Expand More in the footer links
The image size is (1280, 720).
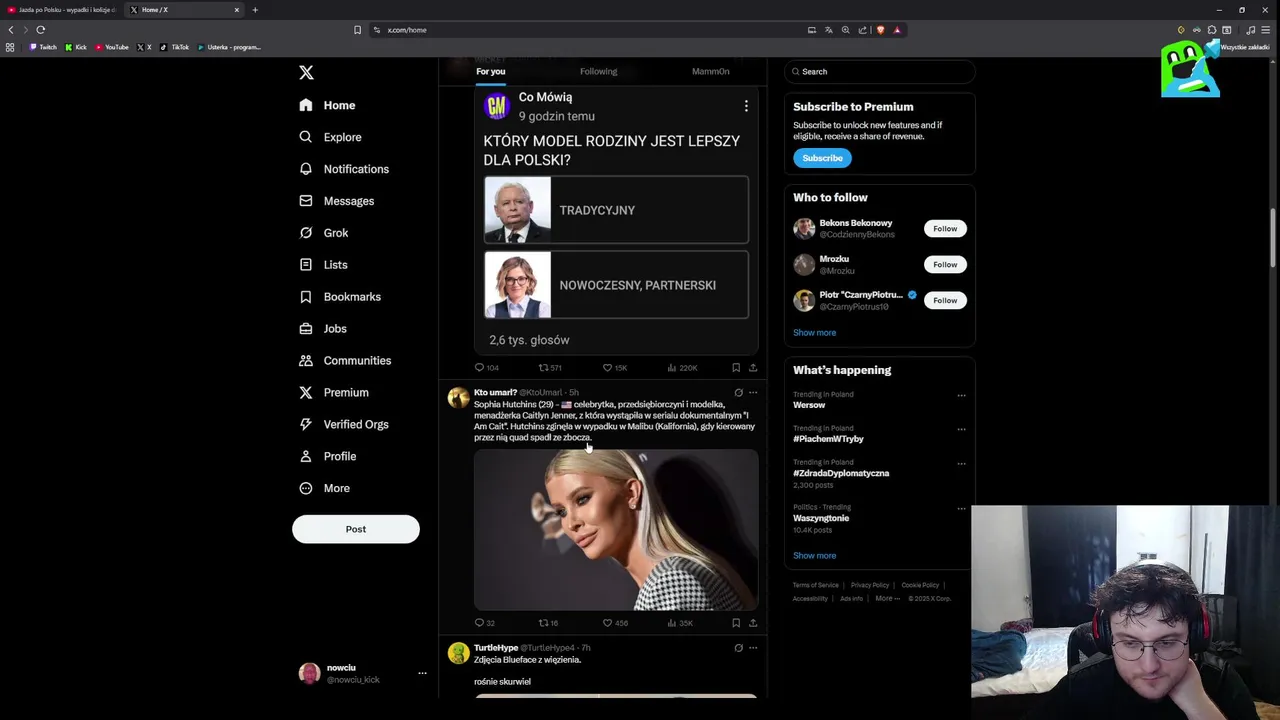[x=888, y=598]
